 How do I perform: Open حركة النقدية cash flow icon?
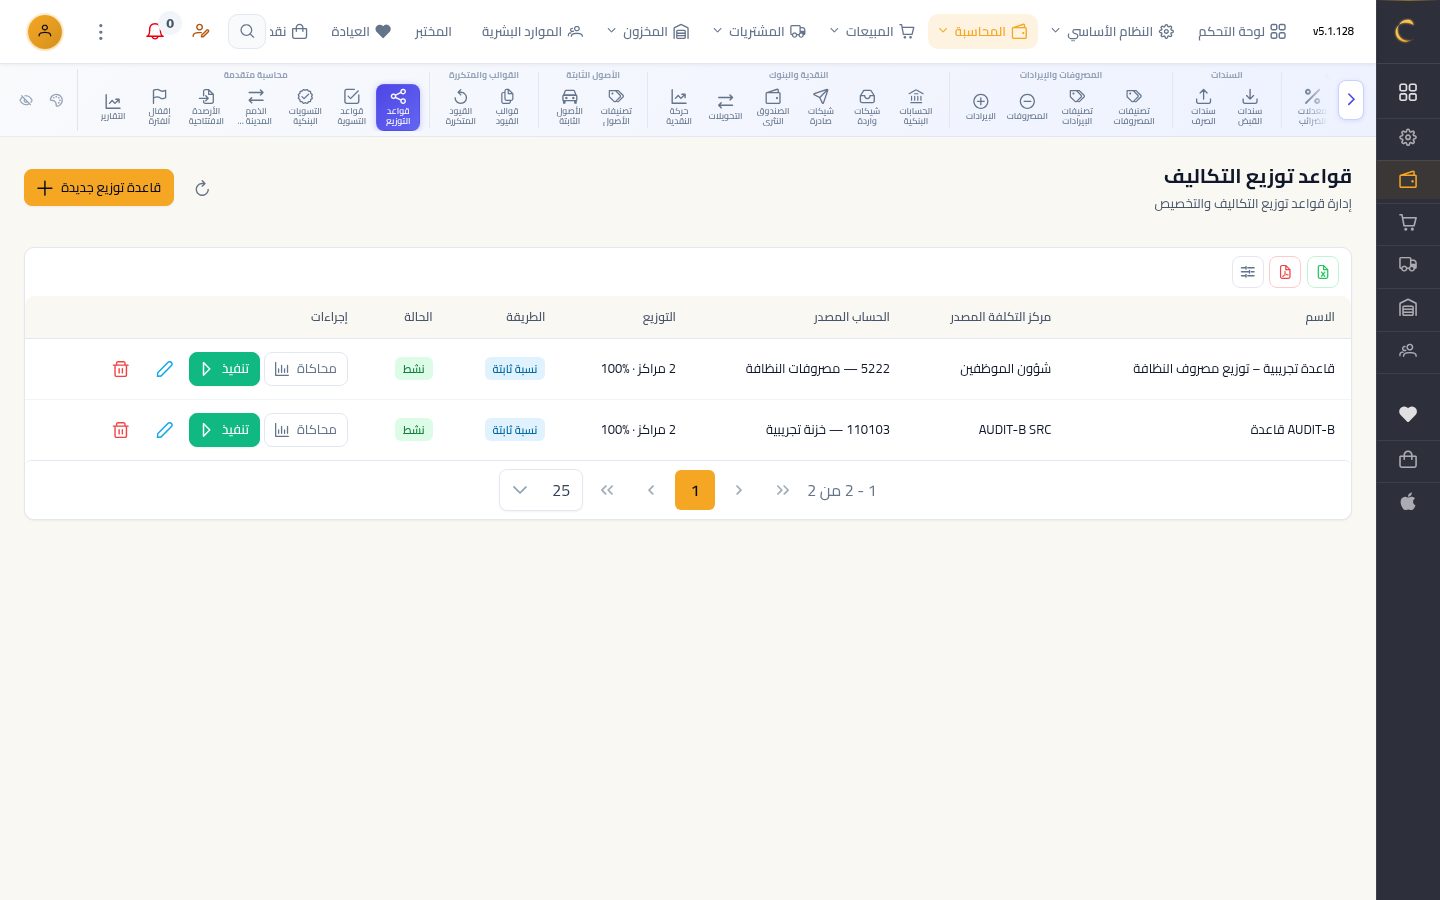[679, 107]
